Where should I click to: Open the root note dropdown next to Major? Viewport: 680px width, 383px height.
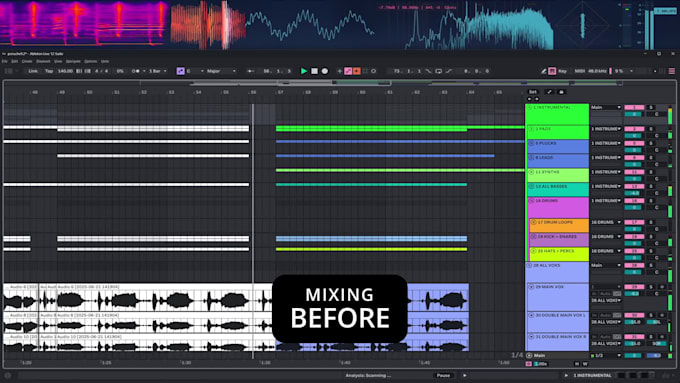[x=195, y=71]
